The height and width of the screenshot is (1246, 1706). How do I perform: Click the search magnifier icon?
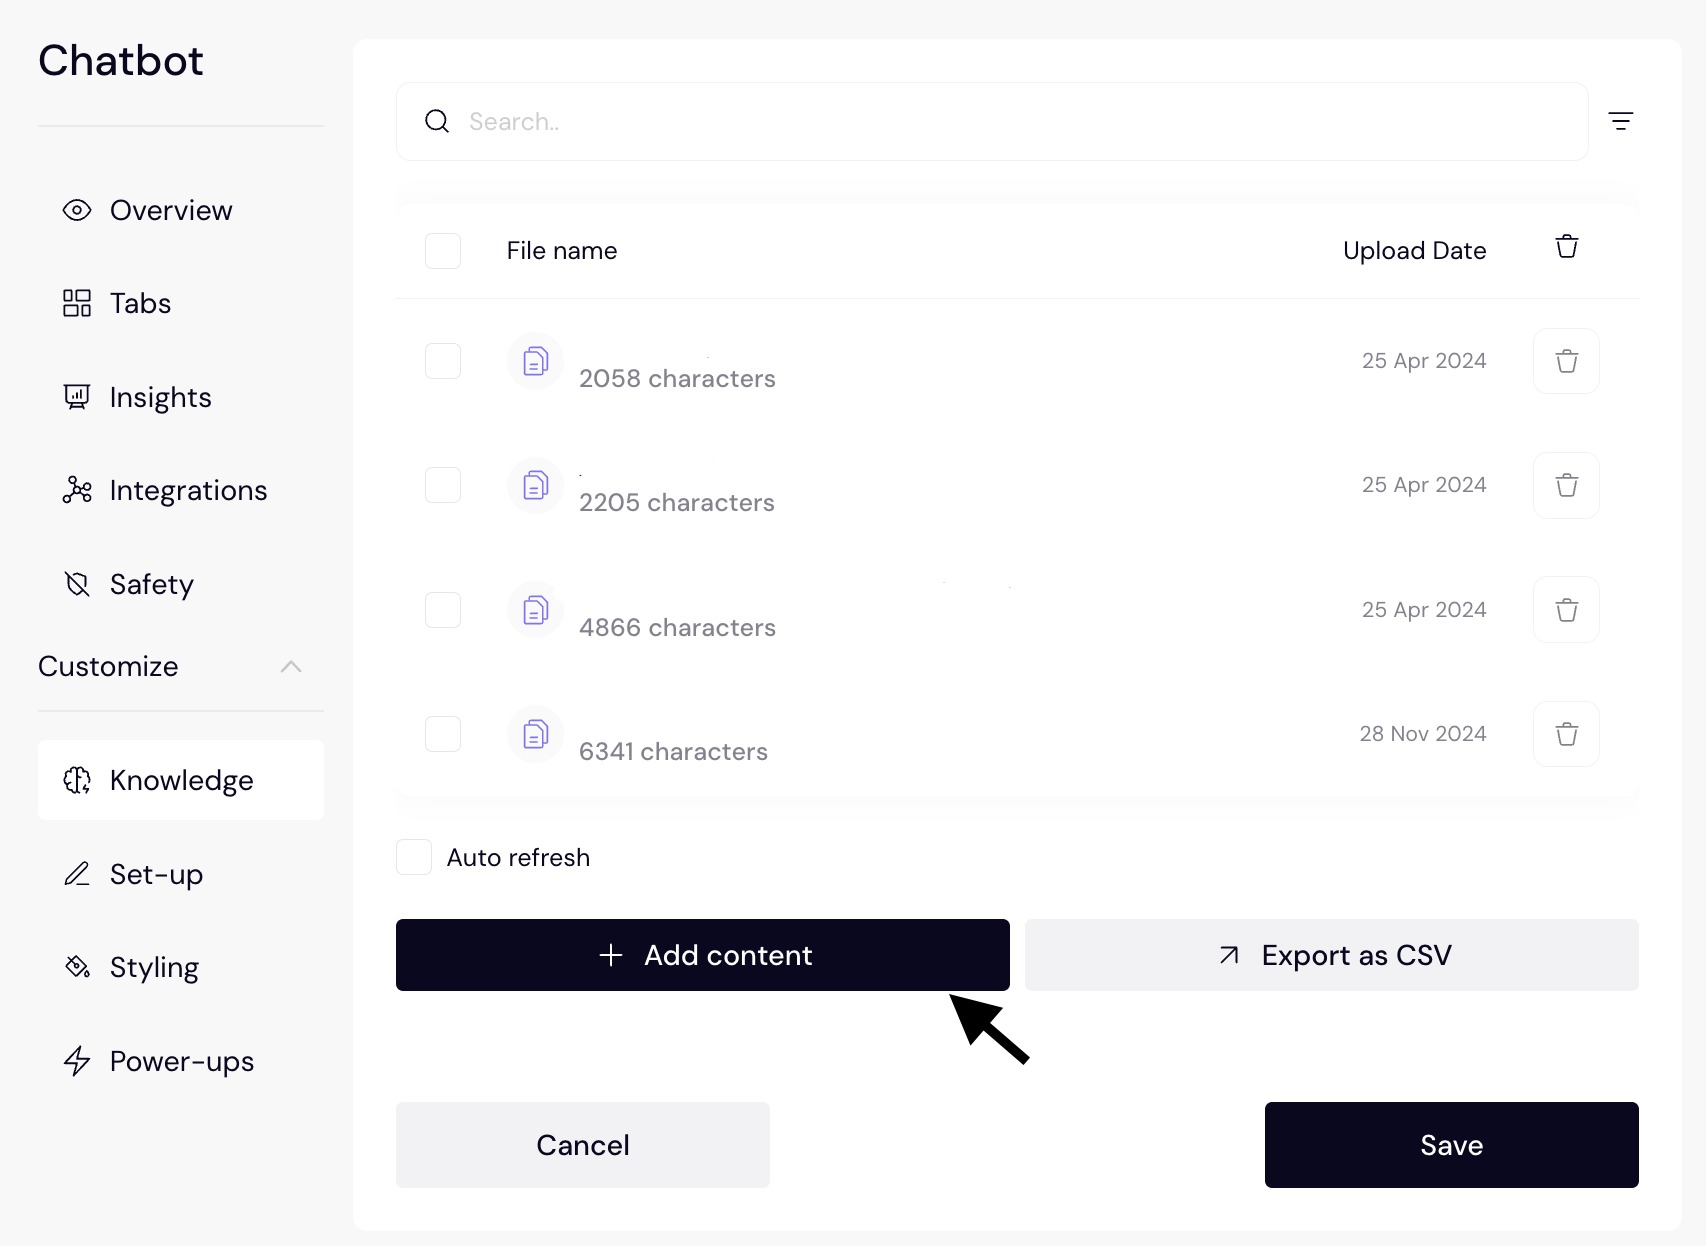437,121
